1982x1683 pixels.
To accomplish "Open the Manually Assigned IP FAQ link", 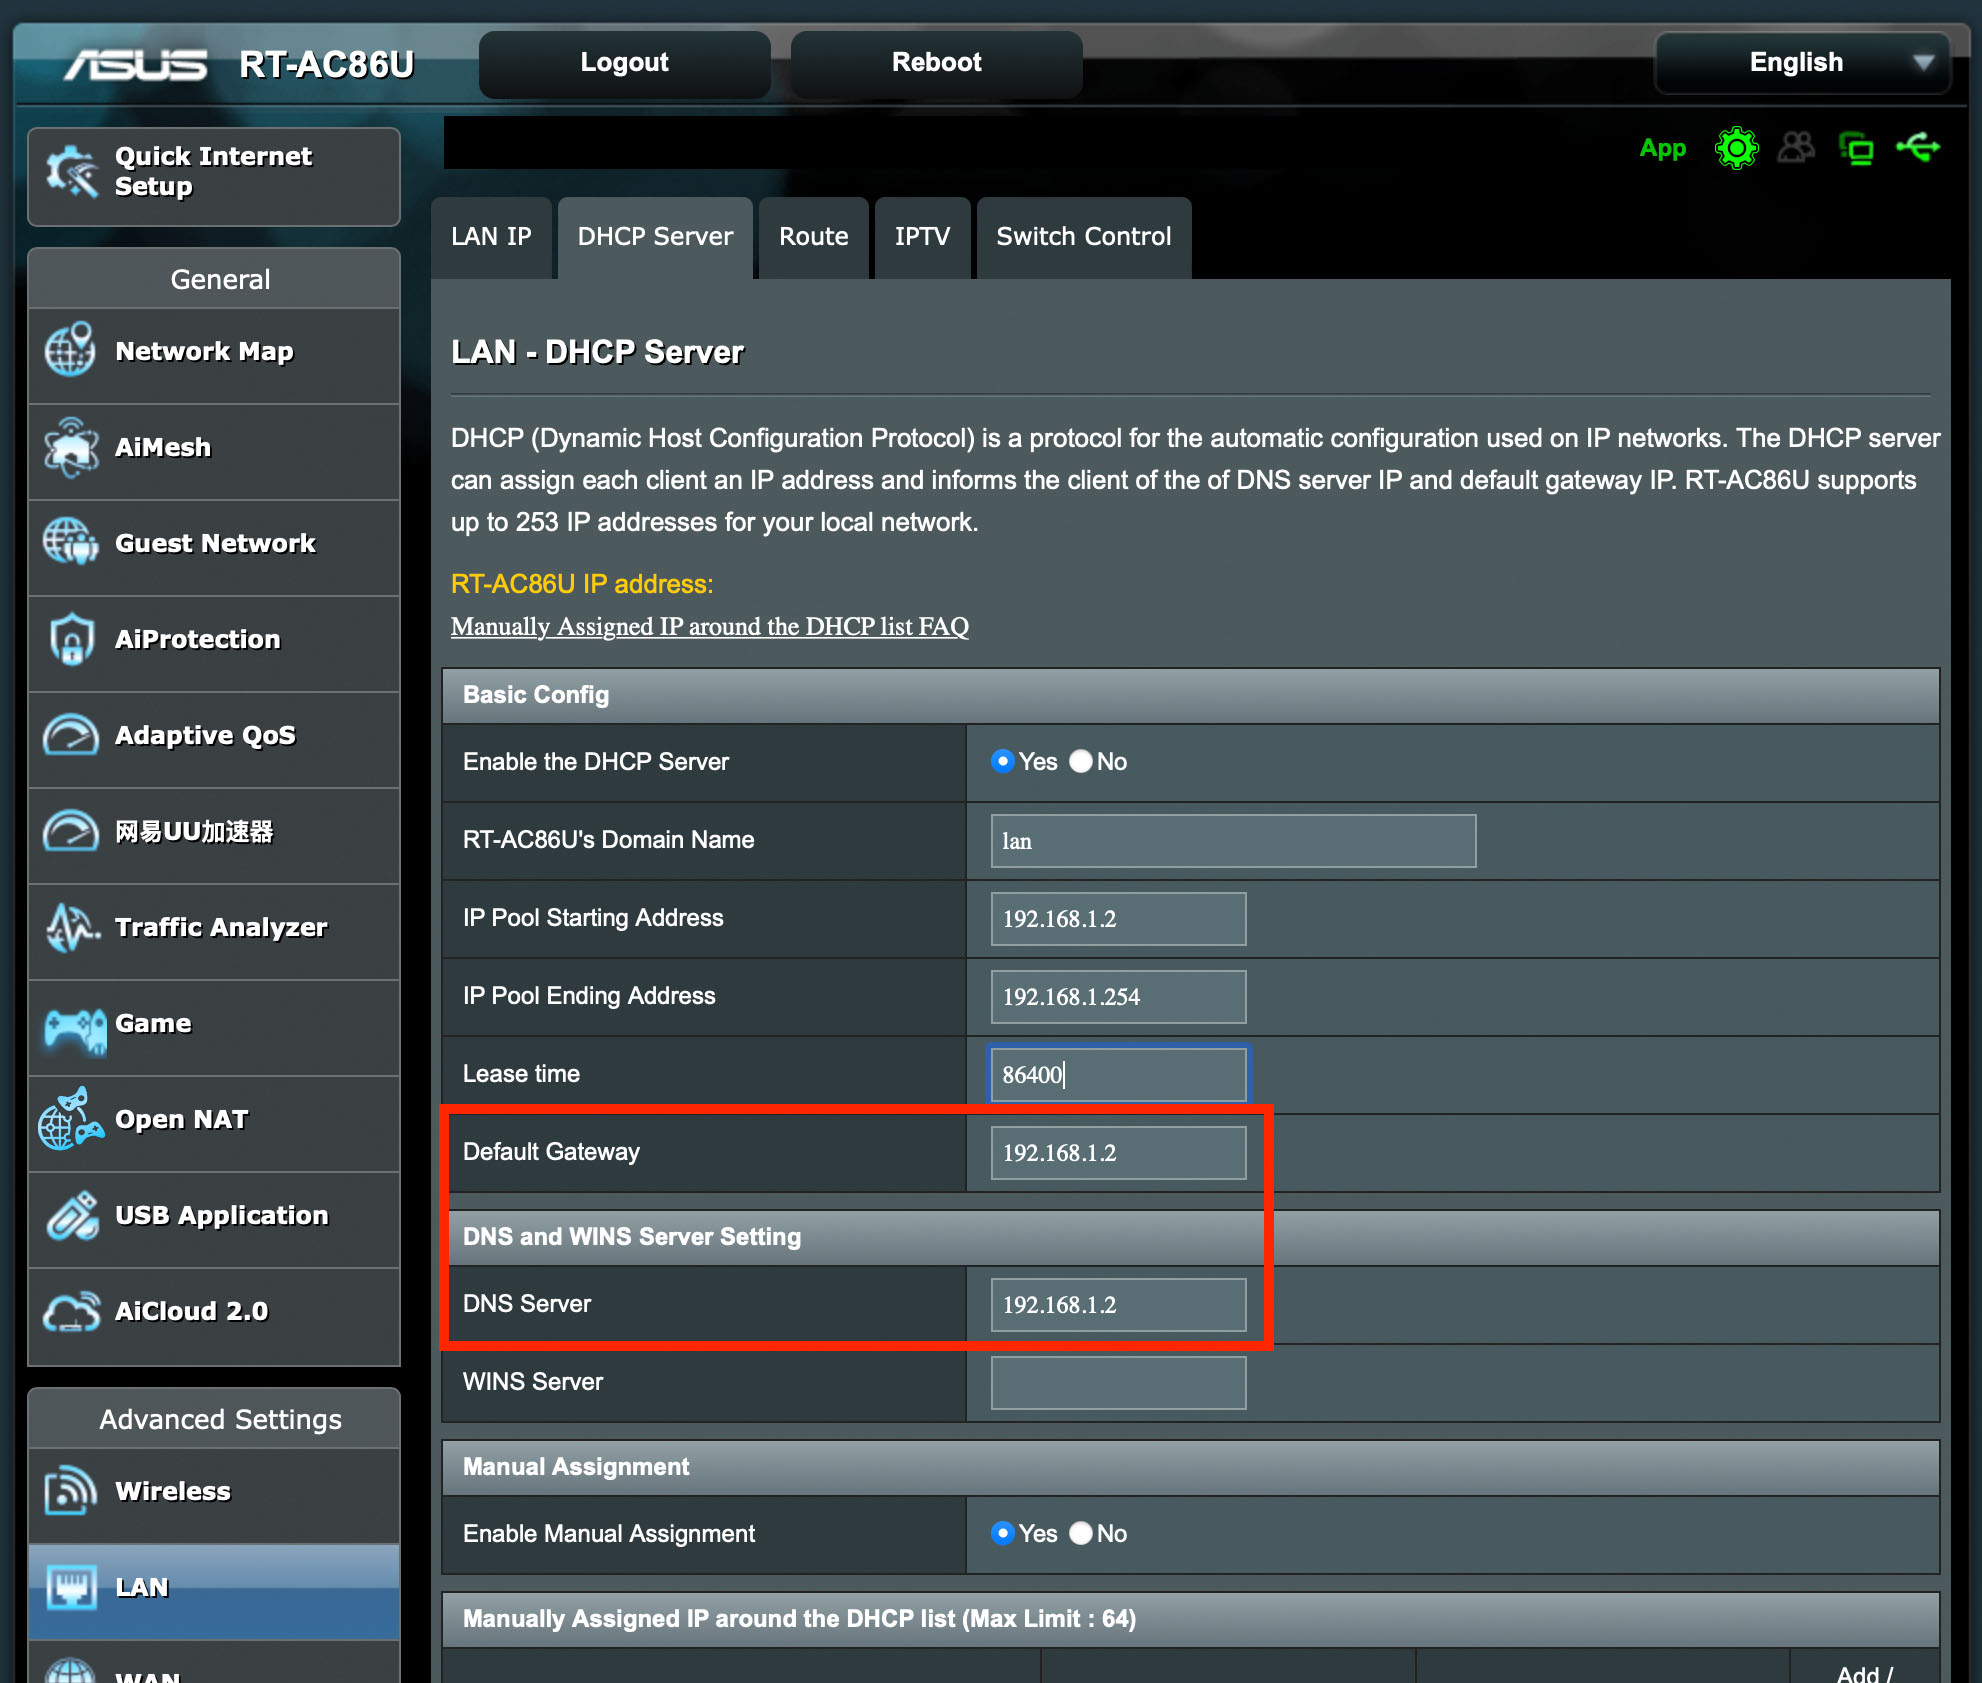I will [709, 627].
